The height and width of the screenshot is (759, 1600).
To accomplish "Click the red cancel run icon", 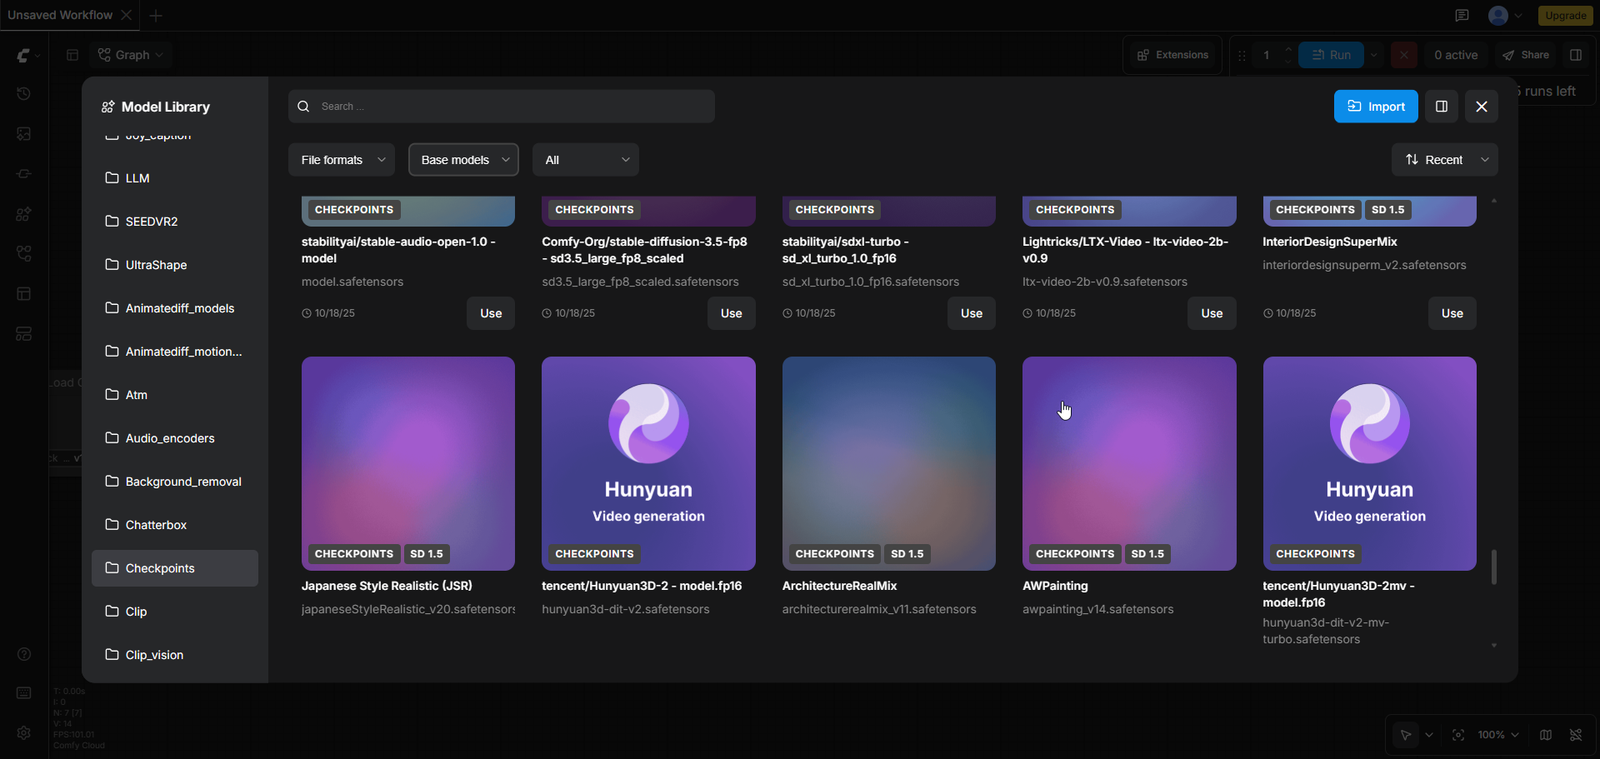I will [x=1404, y=55].
